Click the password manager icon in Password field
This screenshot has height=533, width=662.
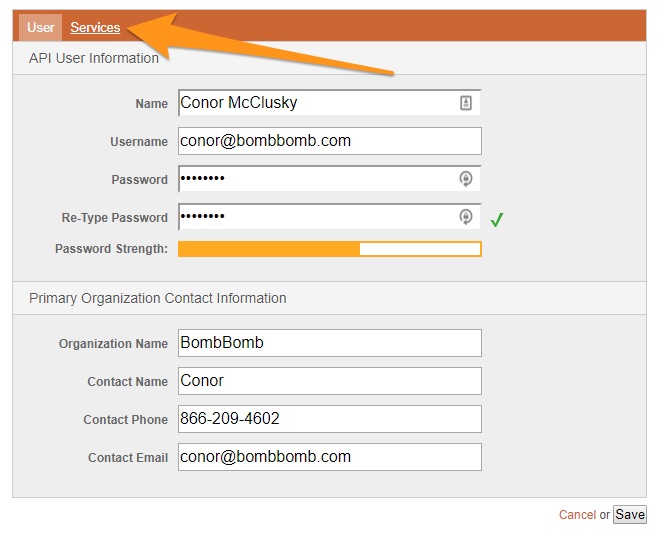pyautogui.click(x=465, y=179)
